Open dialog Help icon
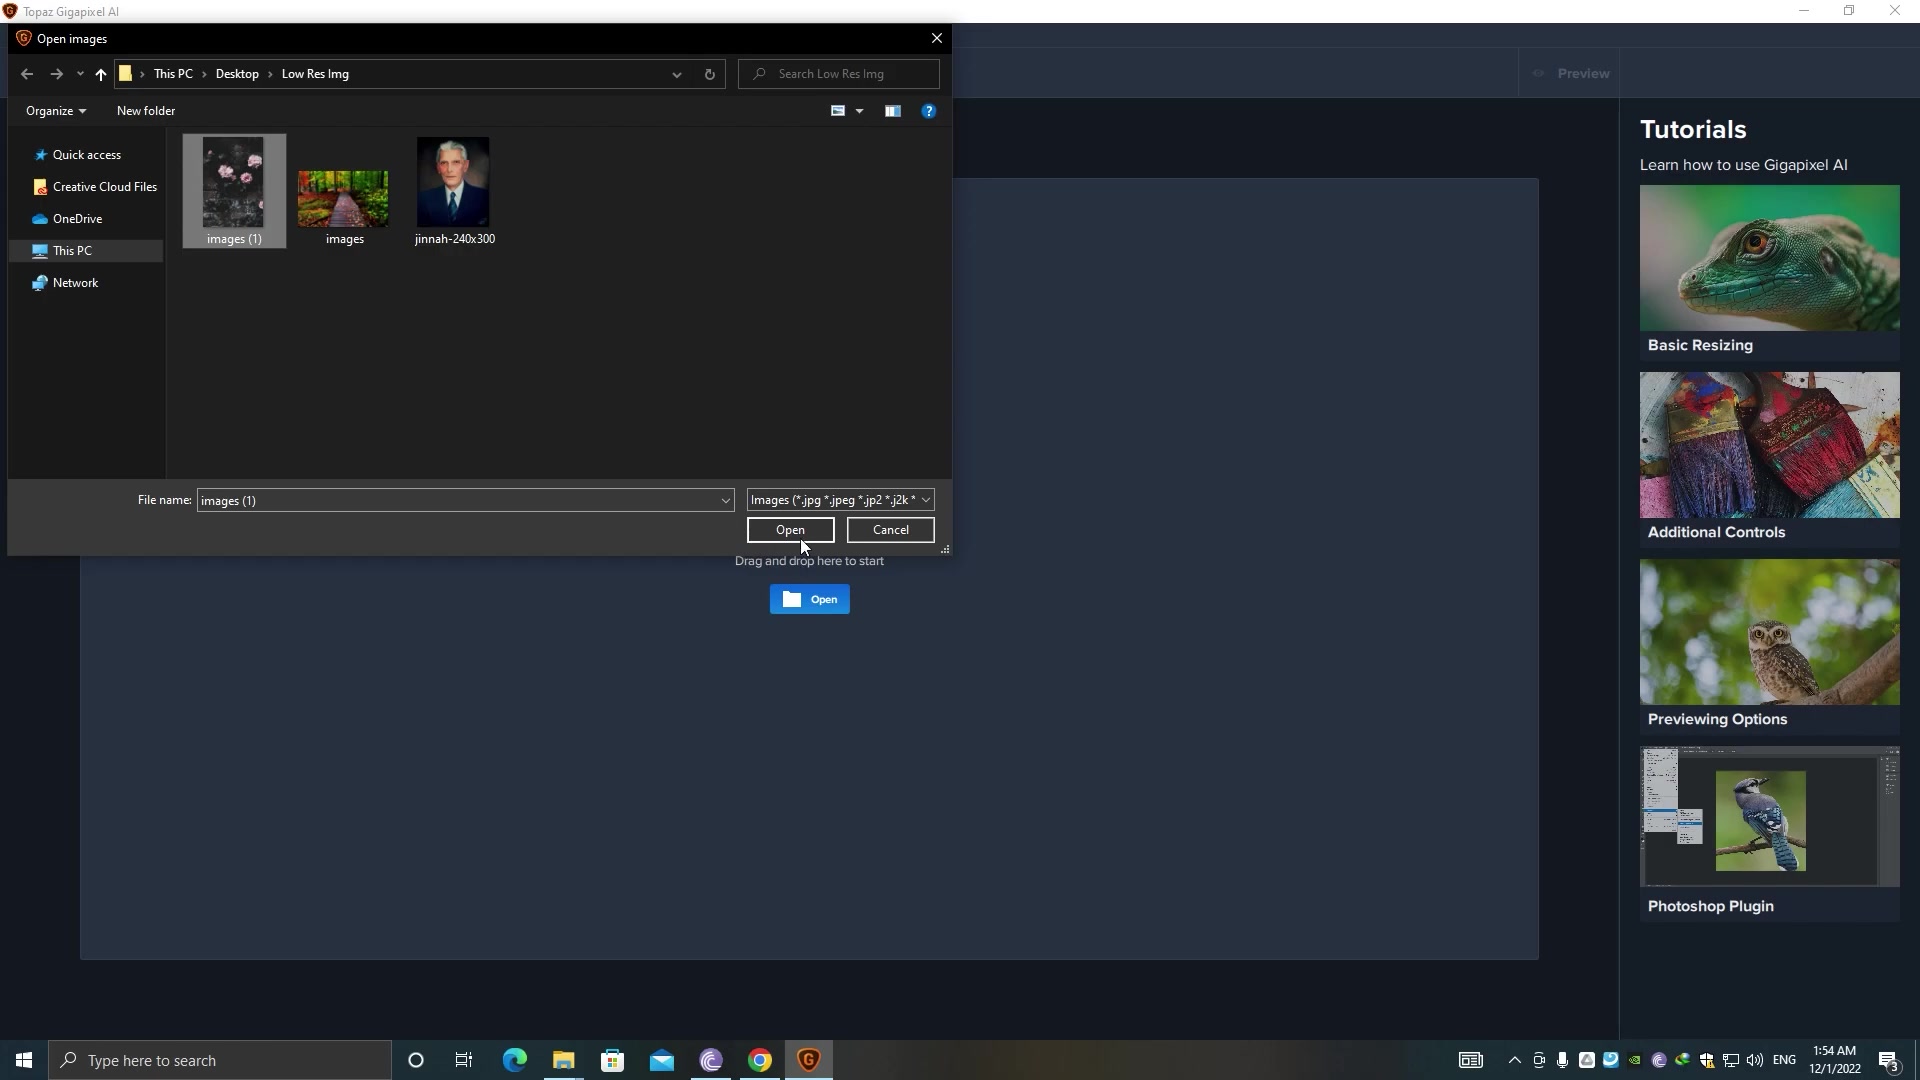Viewport: 1920px width, 1080px height. [x=929, y=111]
